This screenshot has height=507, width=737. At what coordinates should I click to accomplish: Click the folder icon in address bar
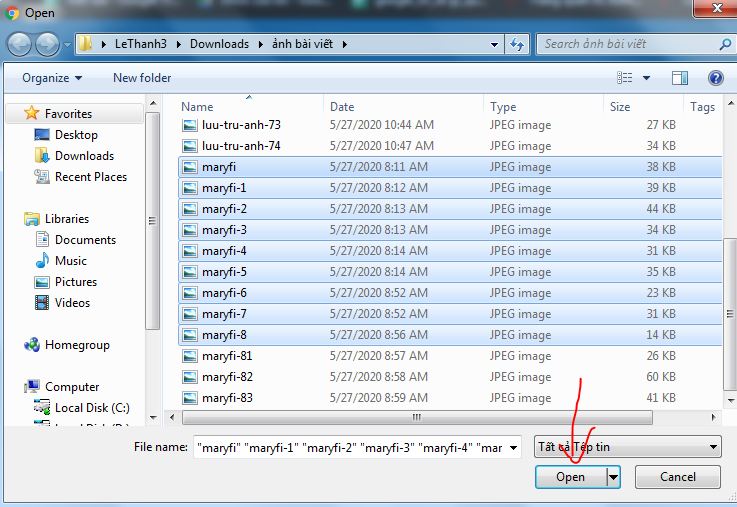tap(85, 44)
